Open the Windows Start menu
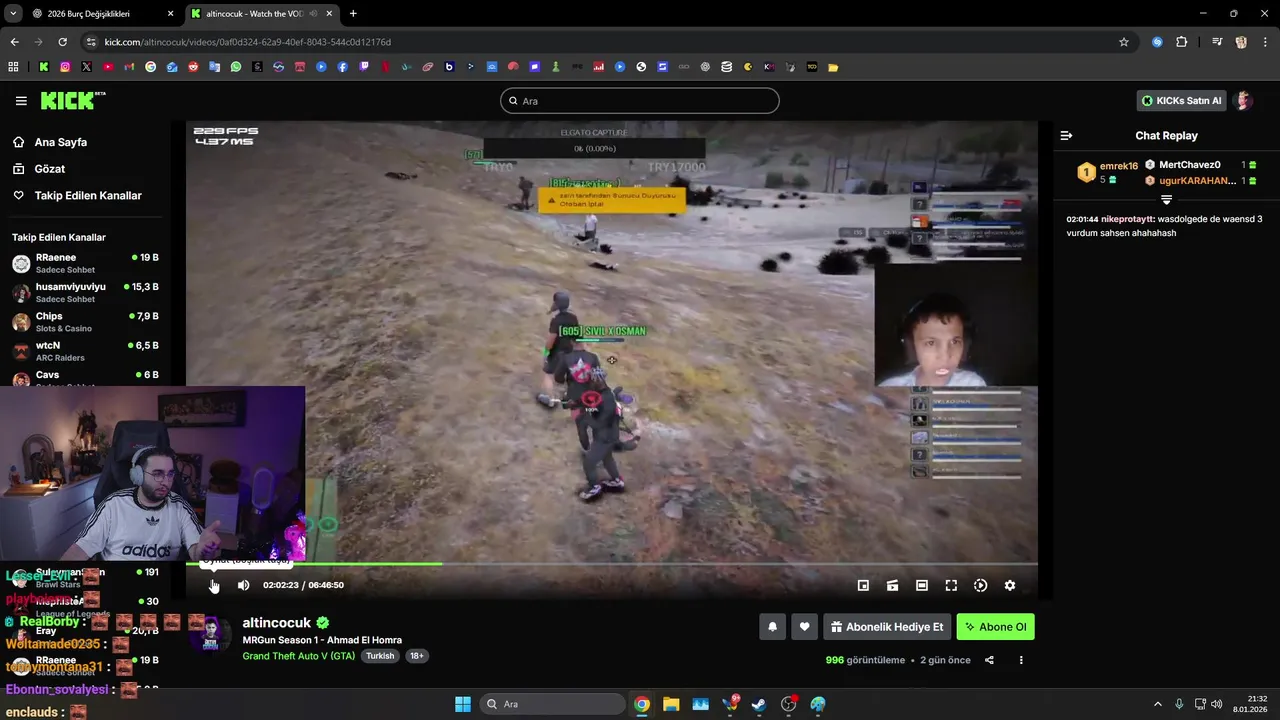The image size is (1280, 720). [463, 704]
